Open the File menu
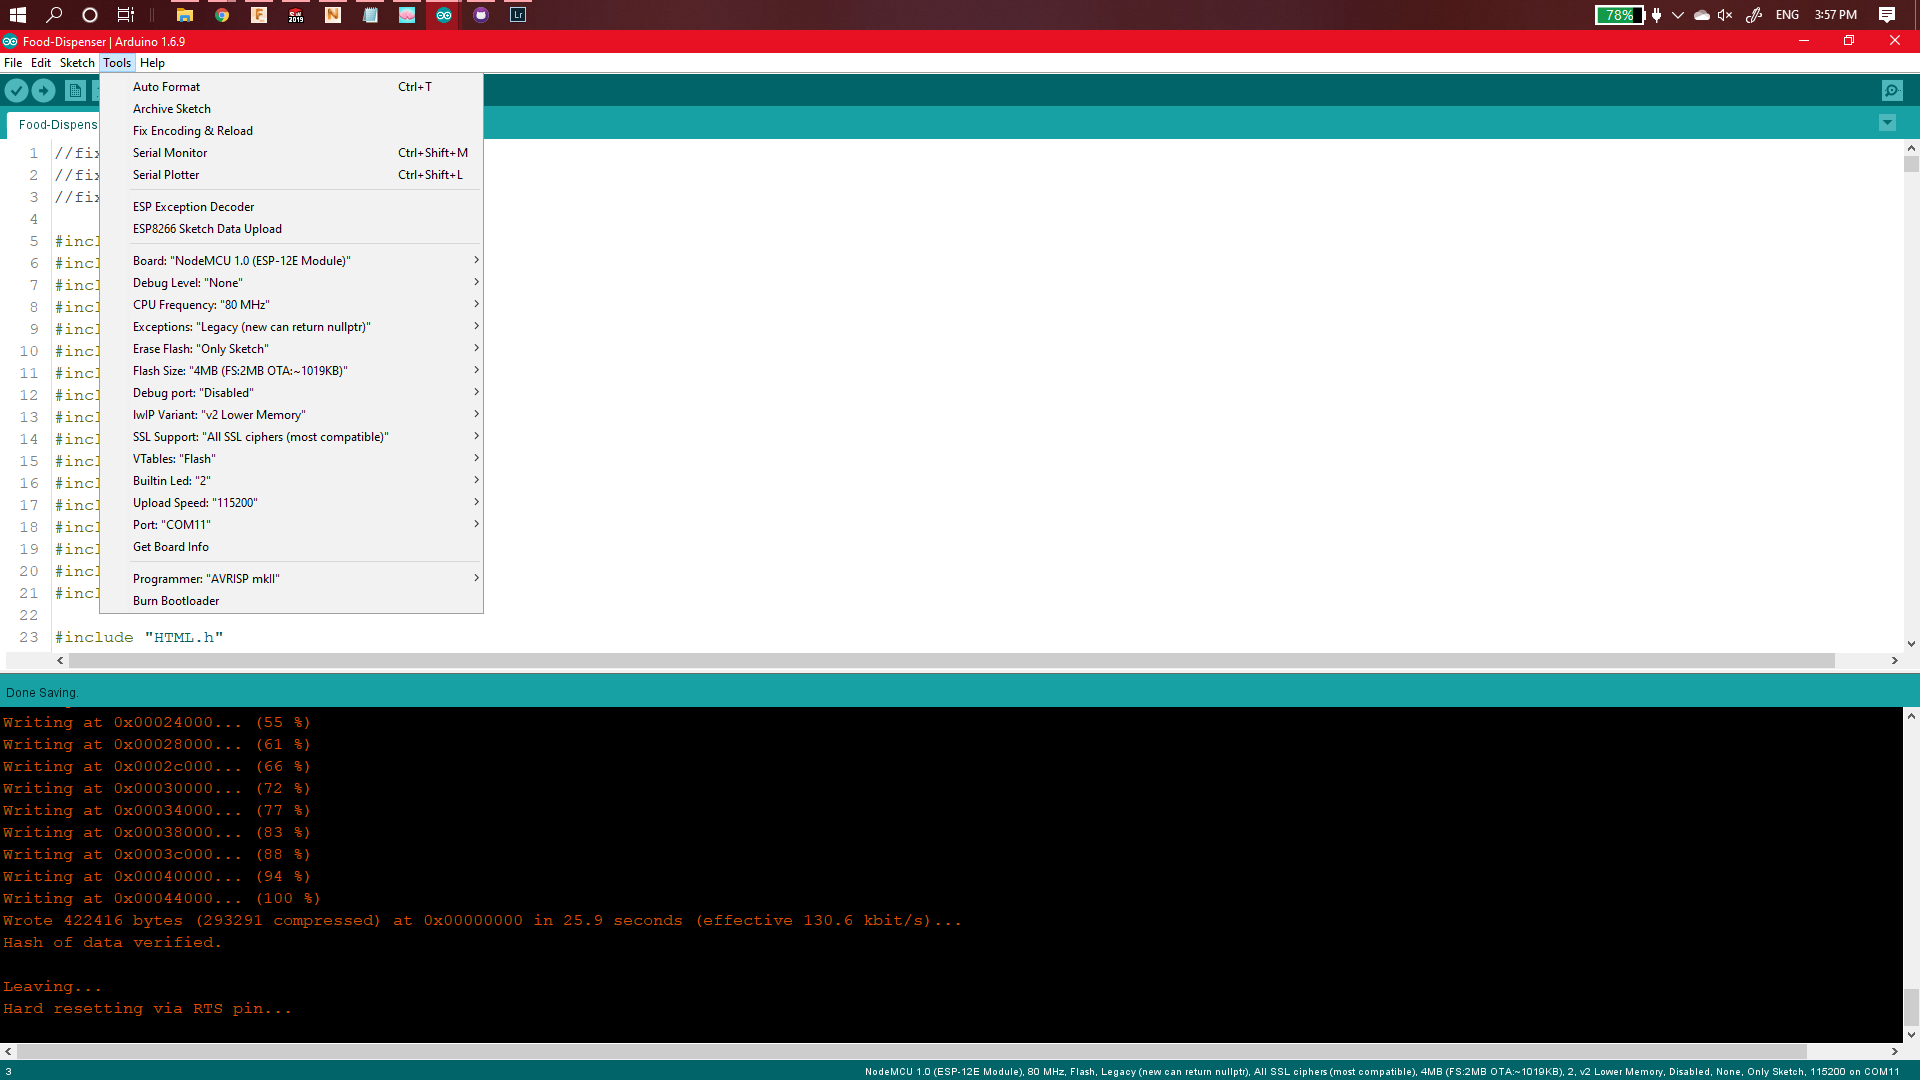The height and width of the screenshot is (1080, 1920). pos(13,62)
